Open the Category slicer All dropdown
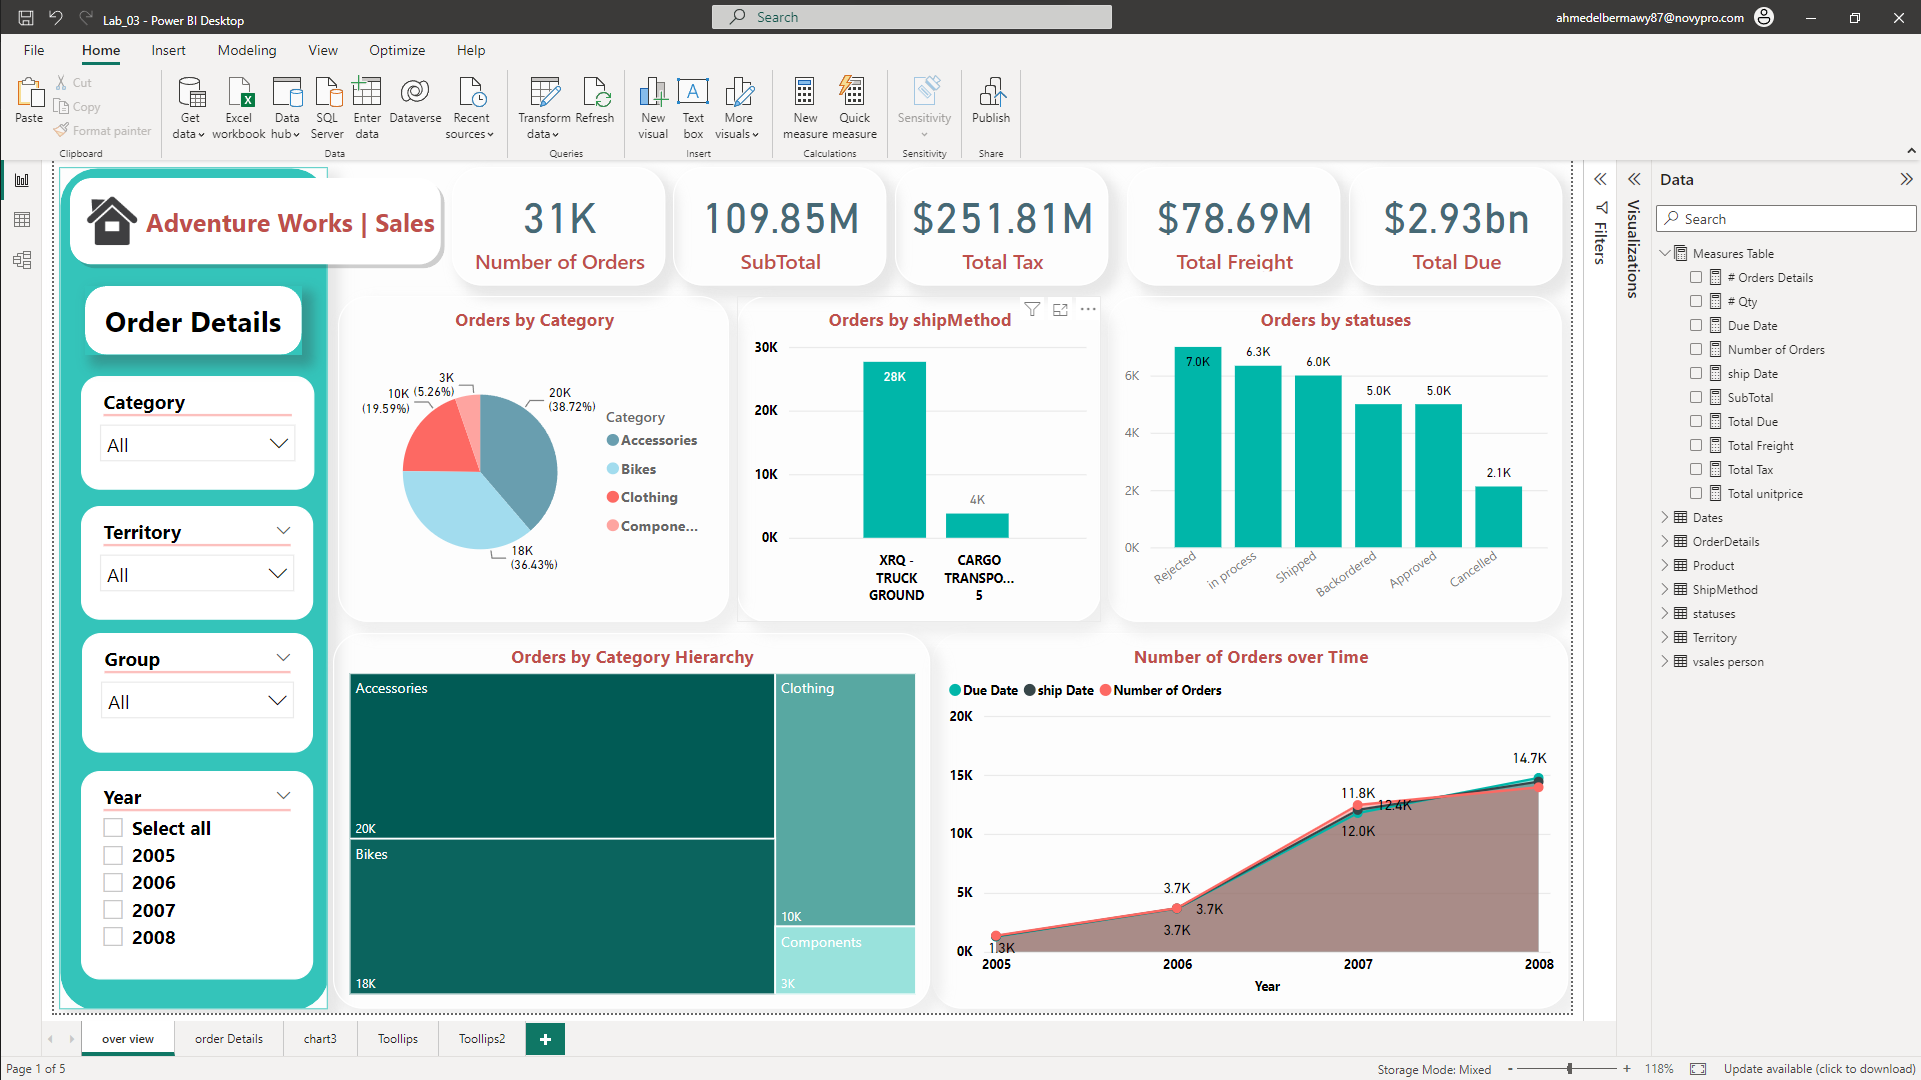This screenshot has height=1080, width=1921. [x=197, y=445]
